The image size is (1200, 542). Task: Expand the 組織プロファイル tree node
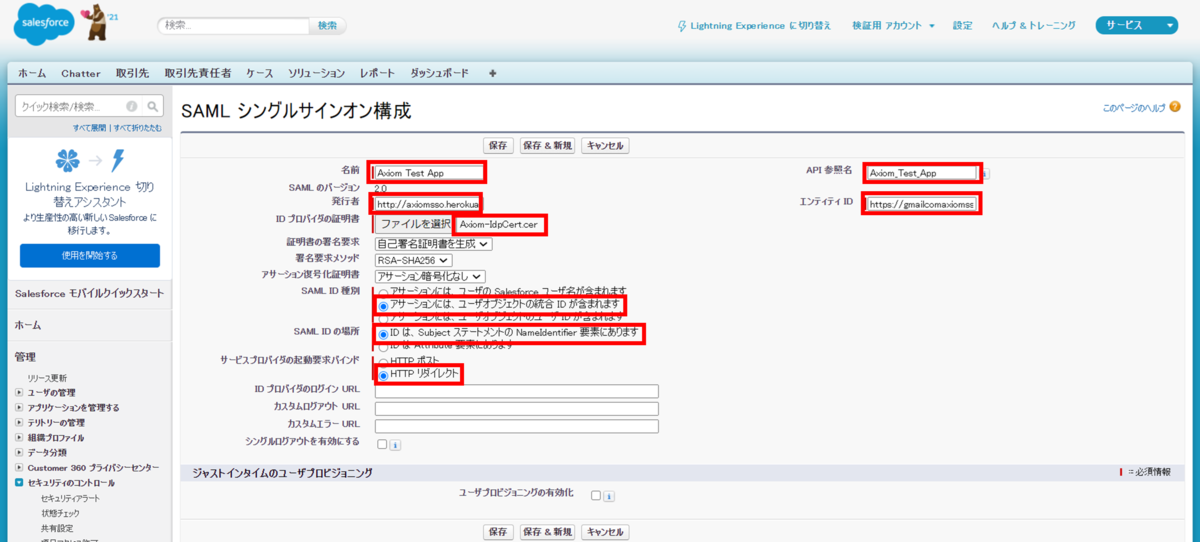click(19, 437)
